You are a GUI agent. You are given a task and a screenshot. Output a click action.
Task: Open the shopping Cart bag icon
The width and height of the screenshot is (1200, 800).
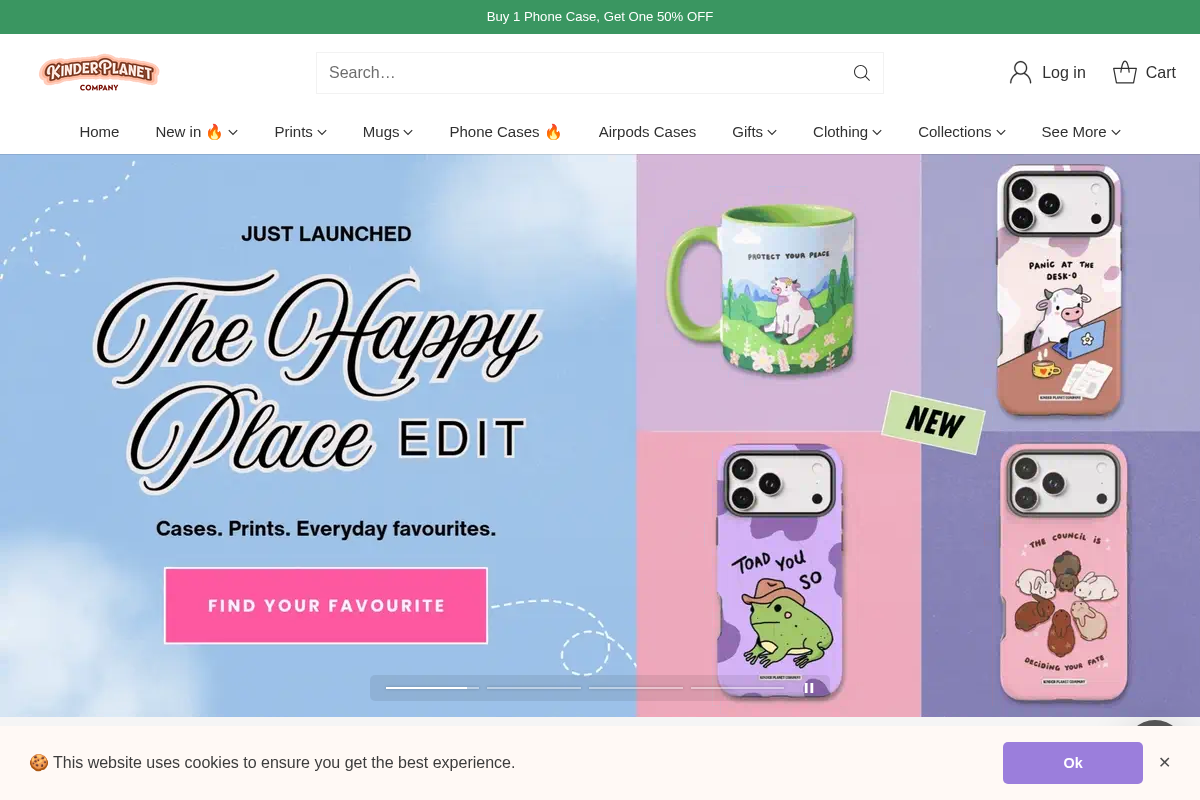point(1124,72)
